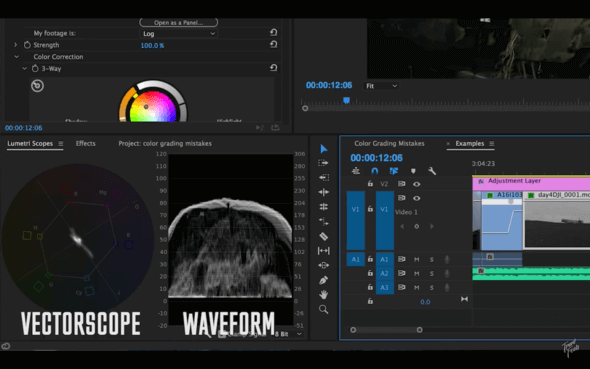This screenshot has height=369, width=590.
Task: Mute audio track A3
Action: tap(417, 288)
